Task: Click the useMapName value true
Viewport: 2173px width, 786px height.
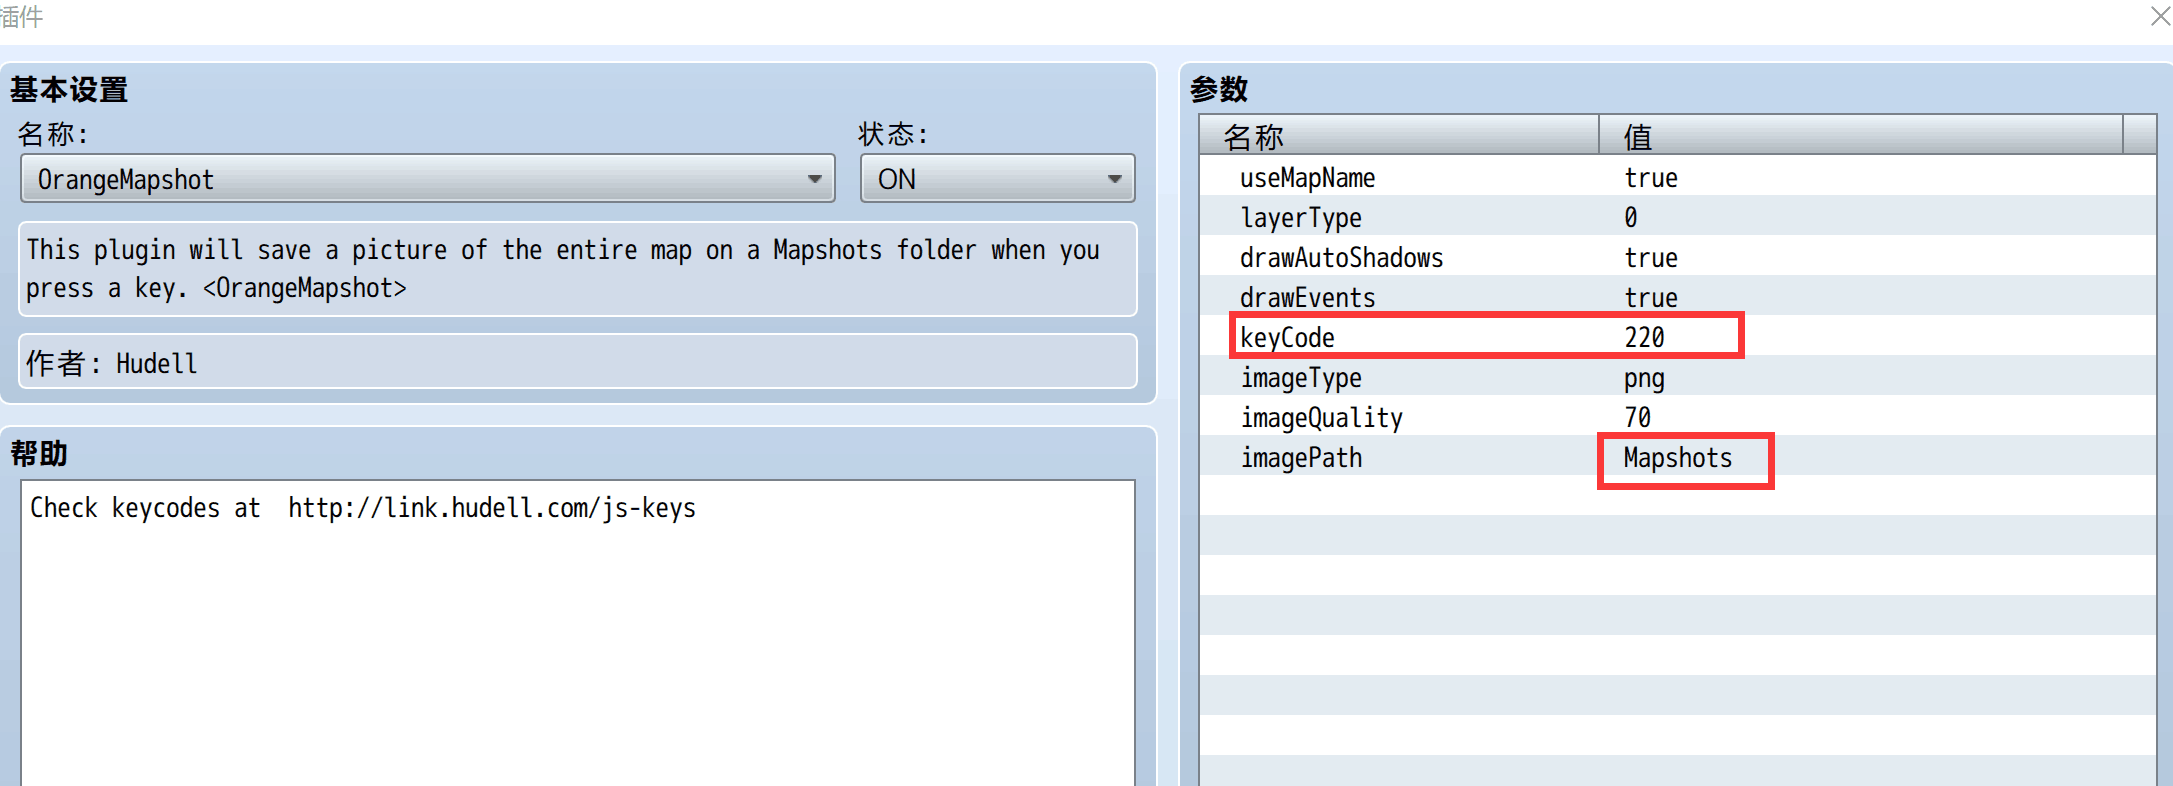Action: point(1650,178)
